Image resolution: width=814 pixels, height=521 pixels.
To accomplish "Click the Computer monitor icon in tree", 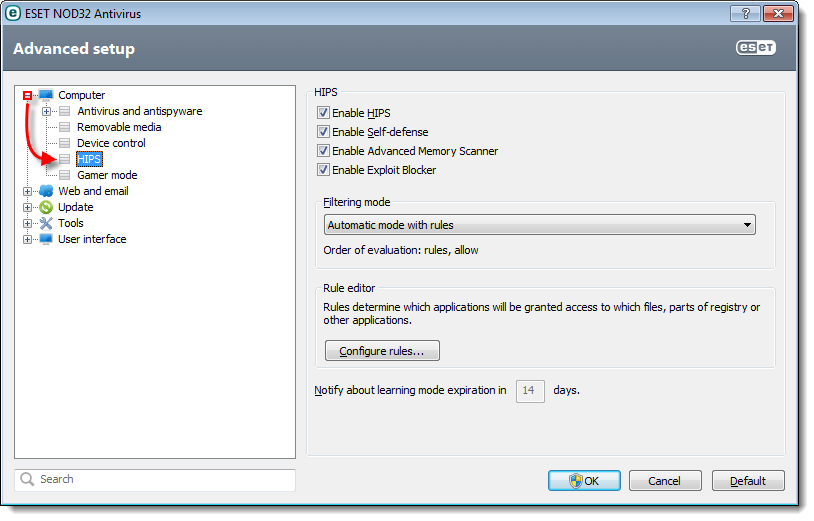I will tap(46, 95).
